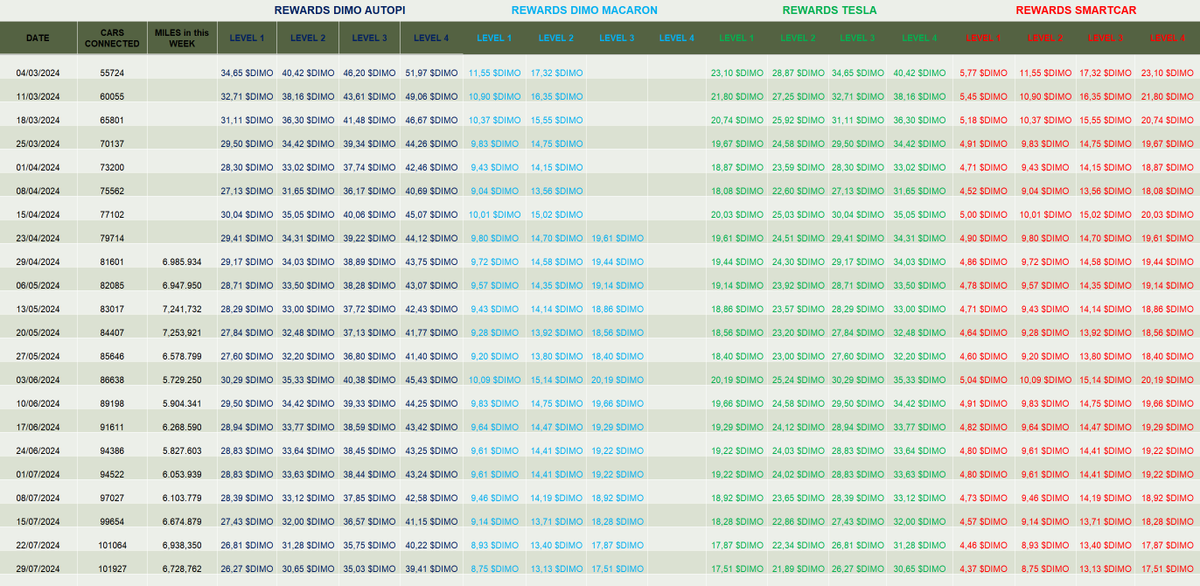The image size is (1200, 586).
Task: Select the date cell 01/07/2024
Action: (37, 474)
